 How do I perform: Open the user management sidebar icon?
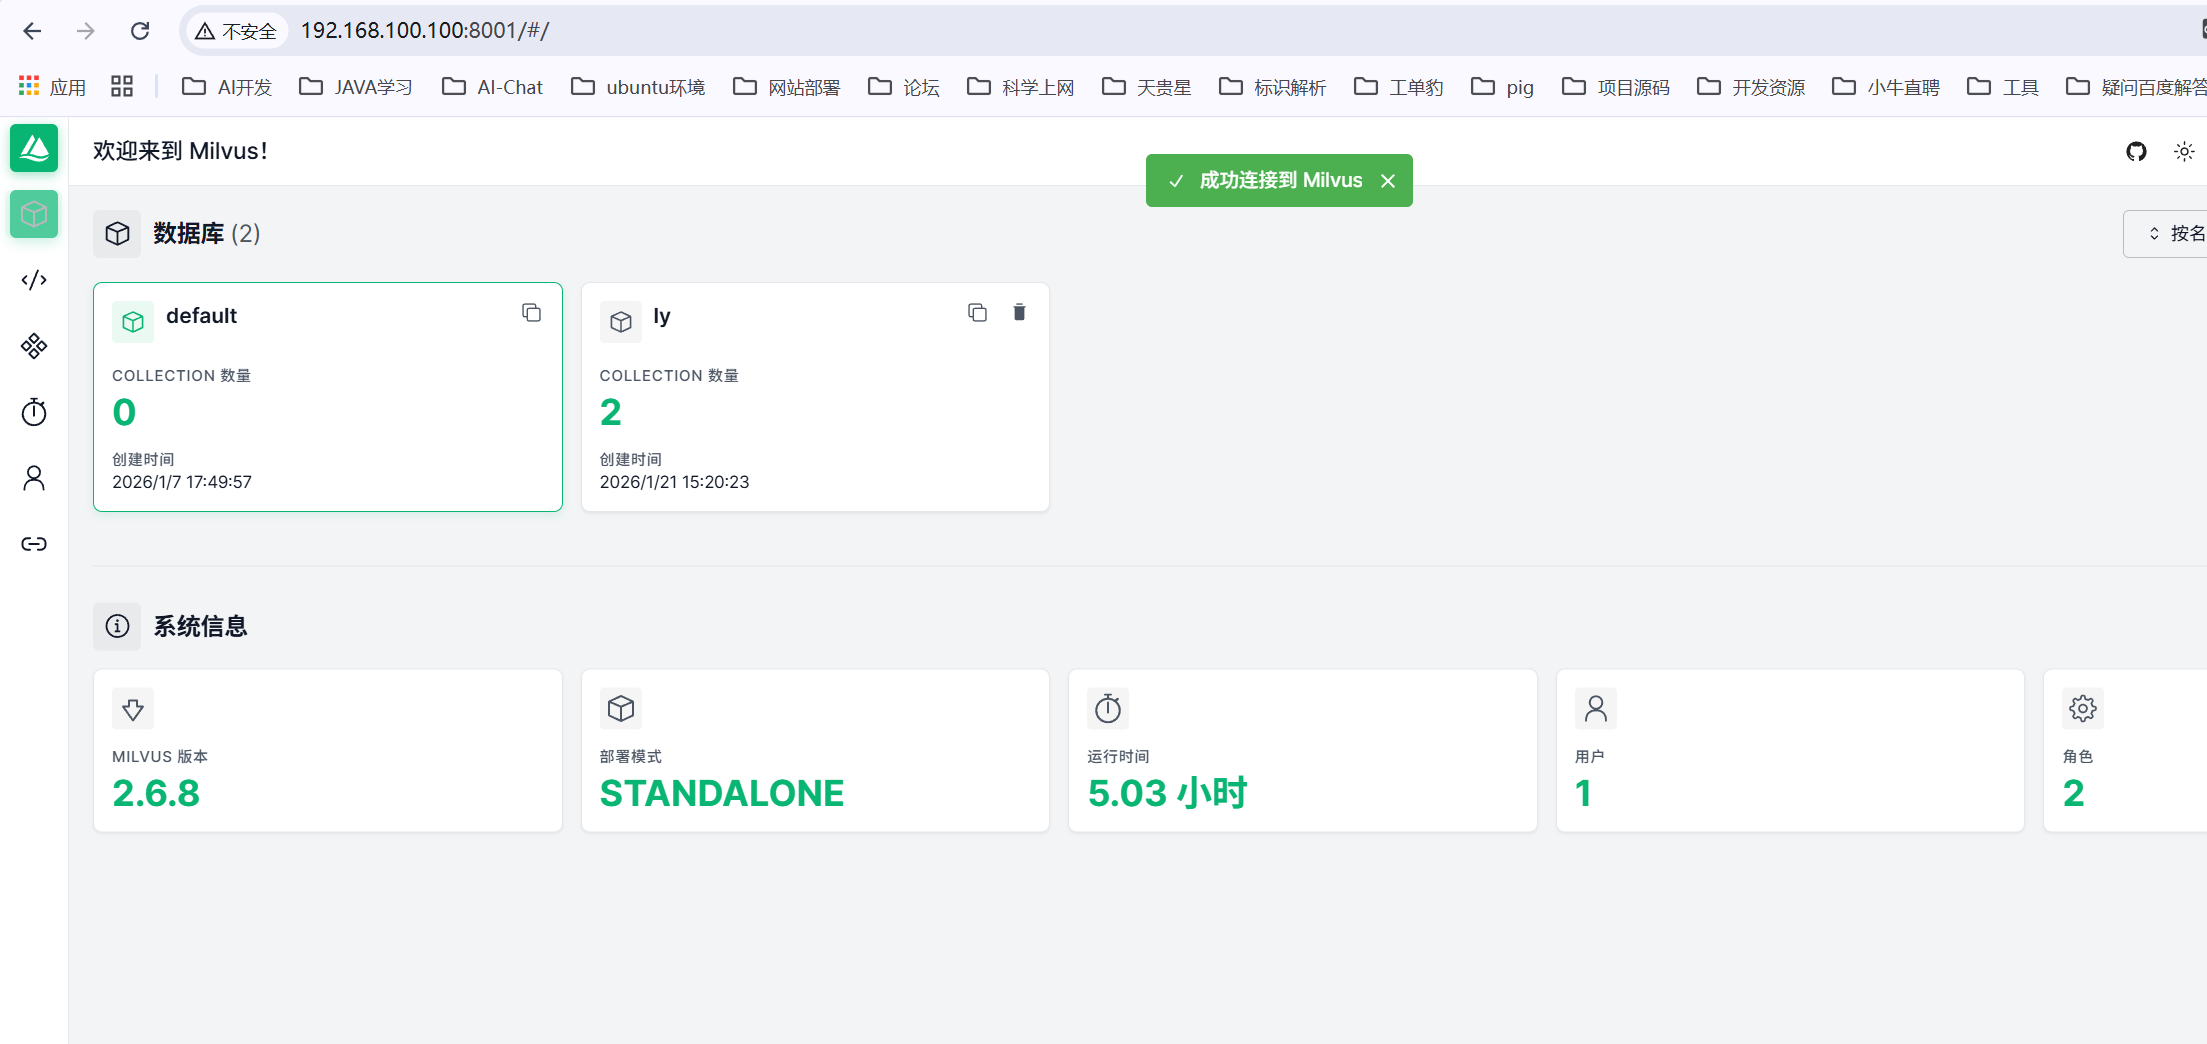pyautogui.click(x=34, y=478)
